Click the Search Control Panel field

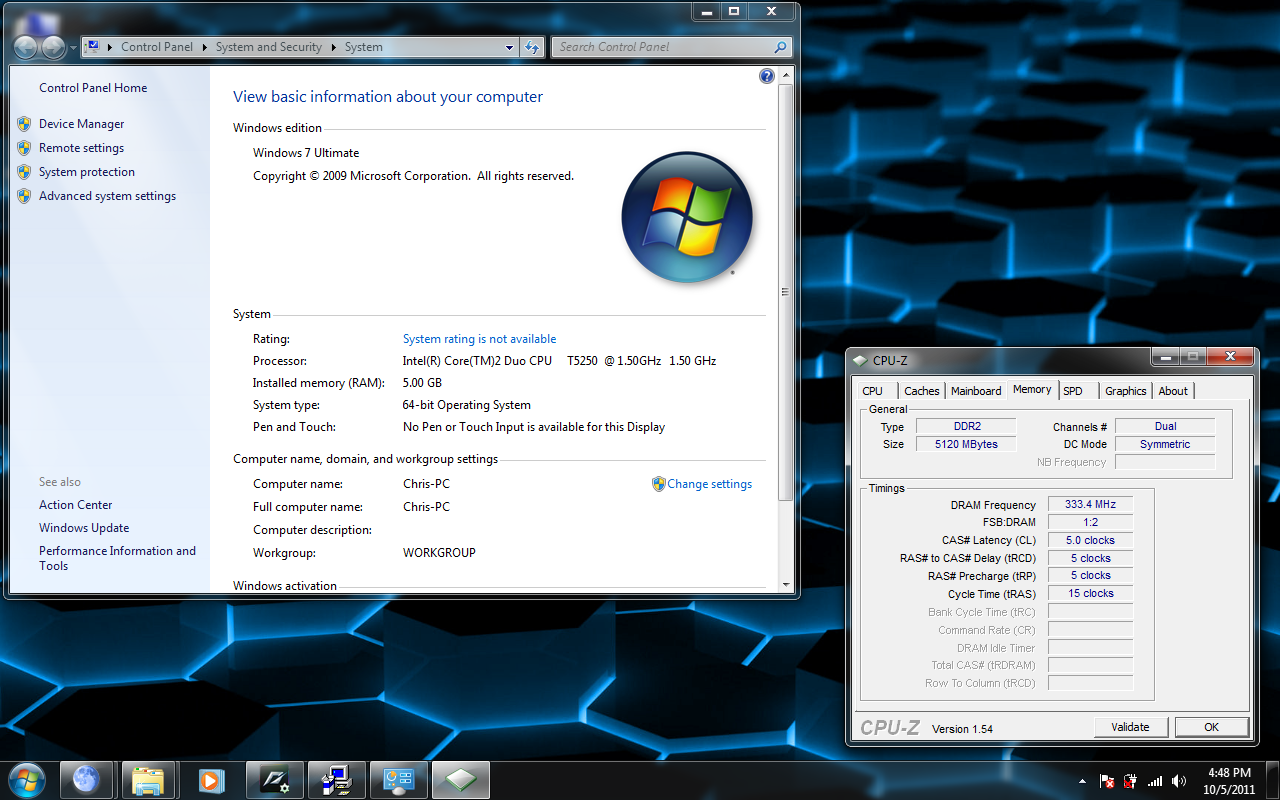pyautogui.click(x=664, y=47)
